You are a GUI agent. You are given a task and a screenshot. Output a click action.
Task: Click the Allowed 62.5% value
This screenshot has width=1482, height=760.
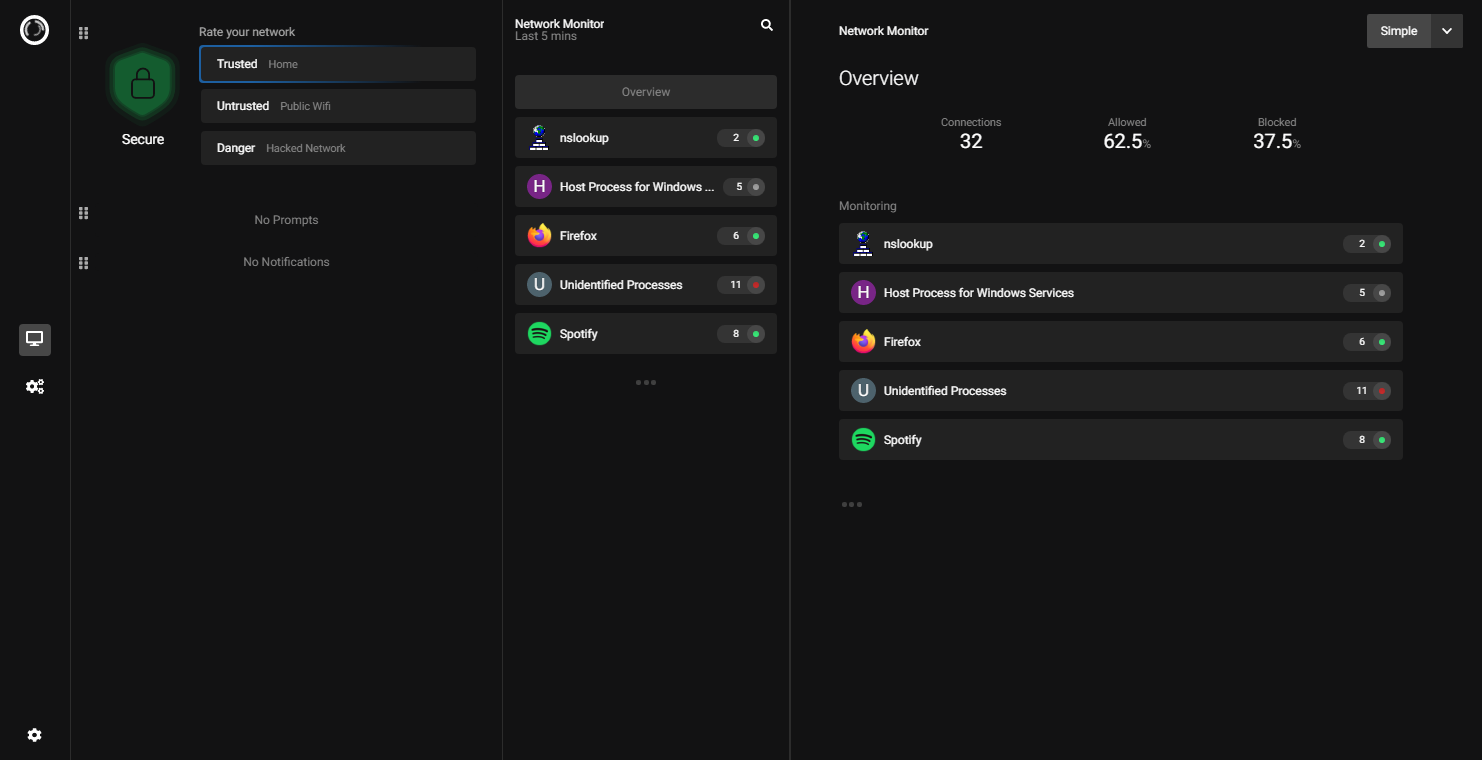tap(1127, 141)
